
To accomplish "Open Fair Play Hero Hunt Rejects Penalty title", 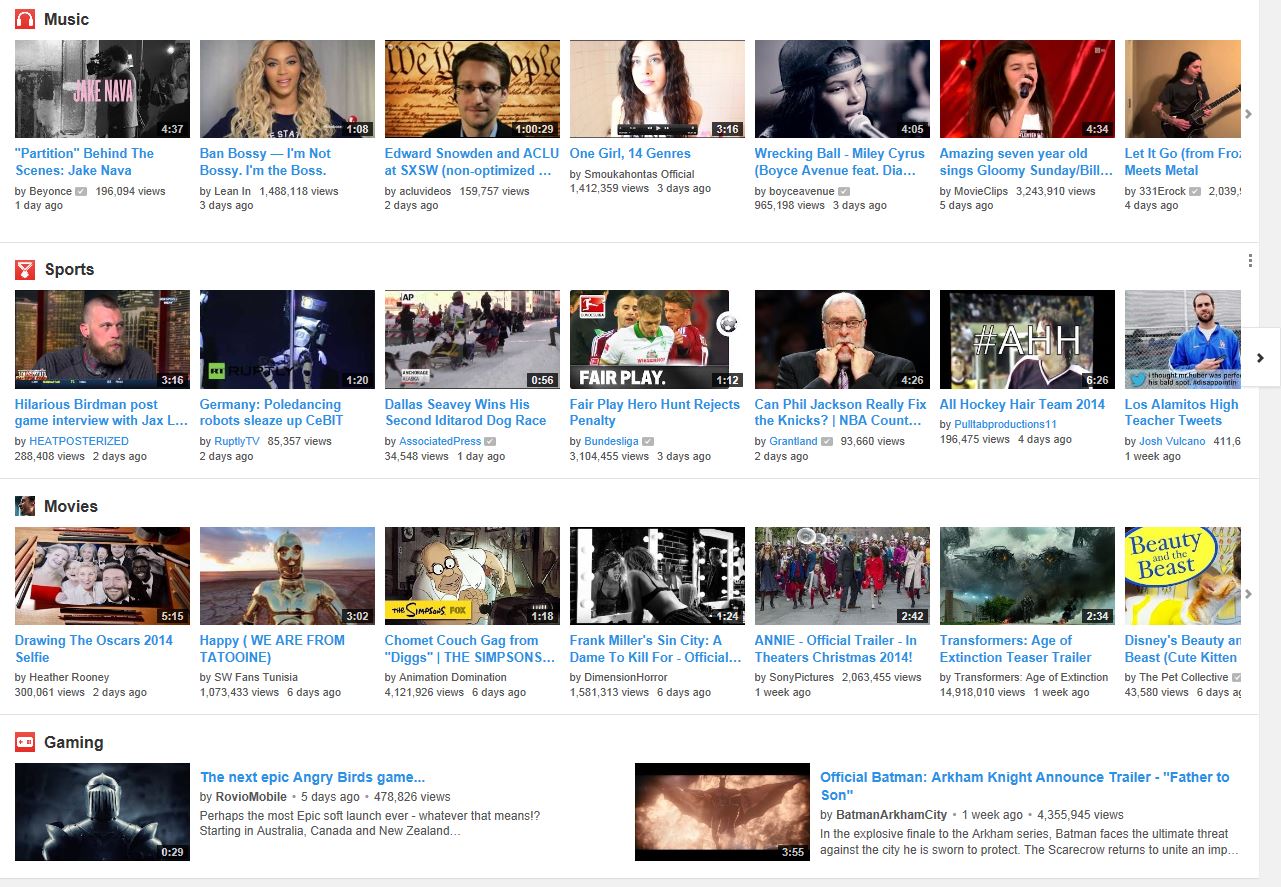I will click(655, 412).
